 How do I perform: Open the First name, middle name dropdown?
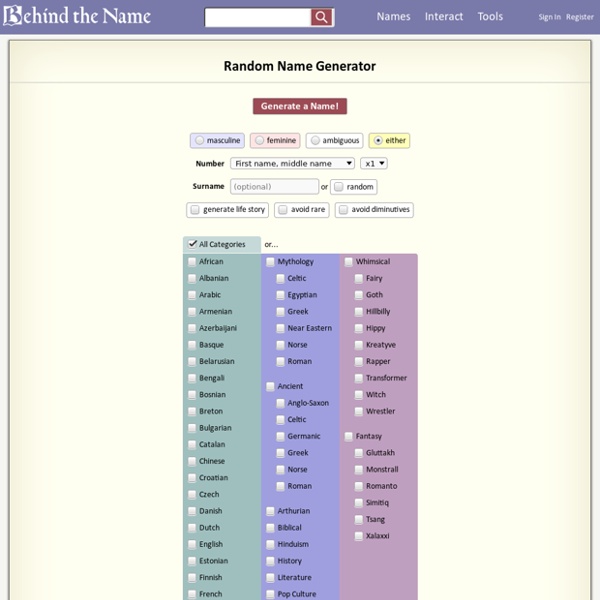(292, 163)
